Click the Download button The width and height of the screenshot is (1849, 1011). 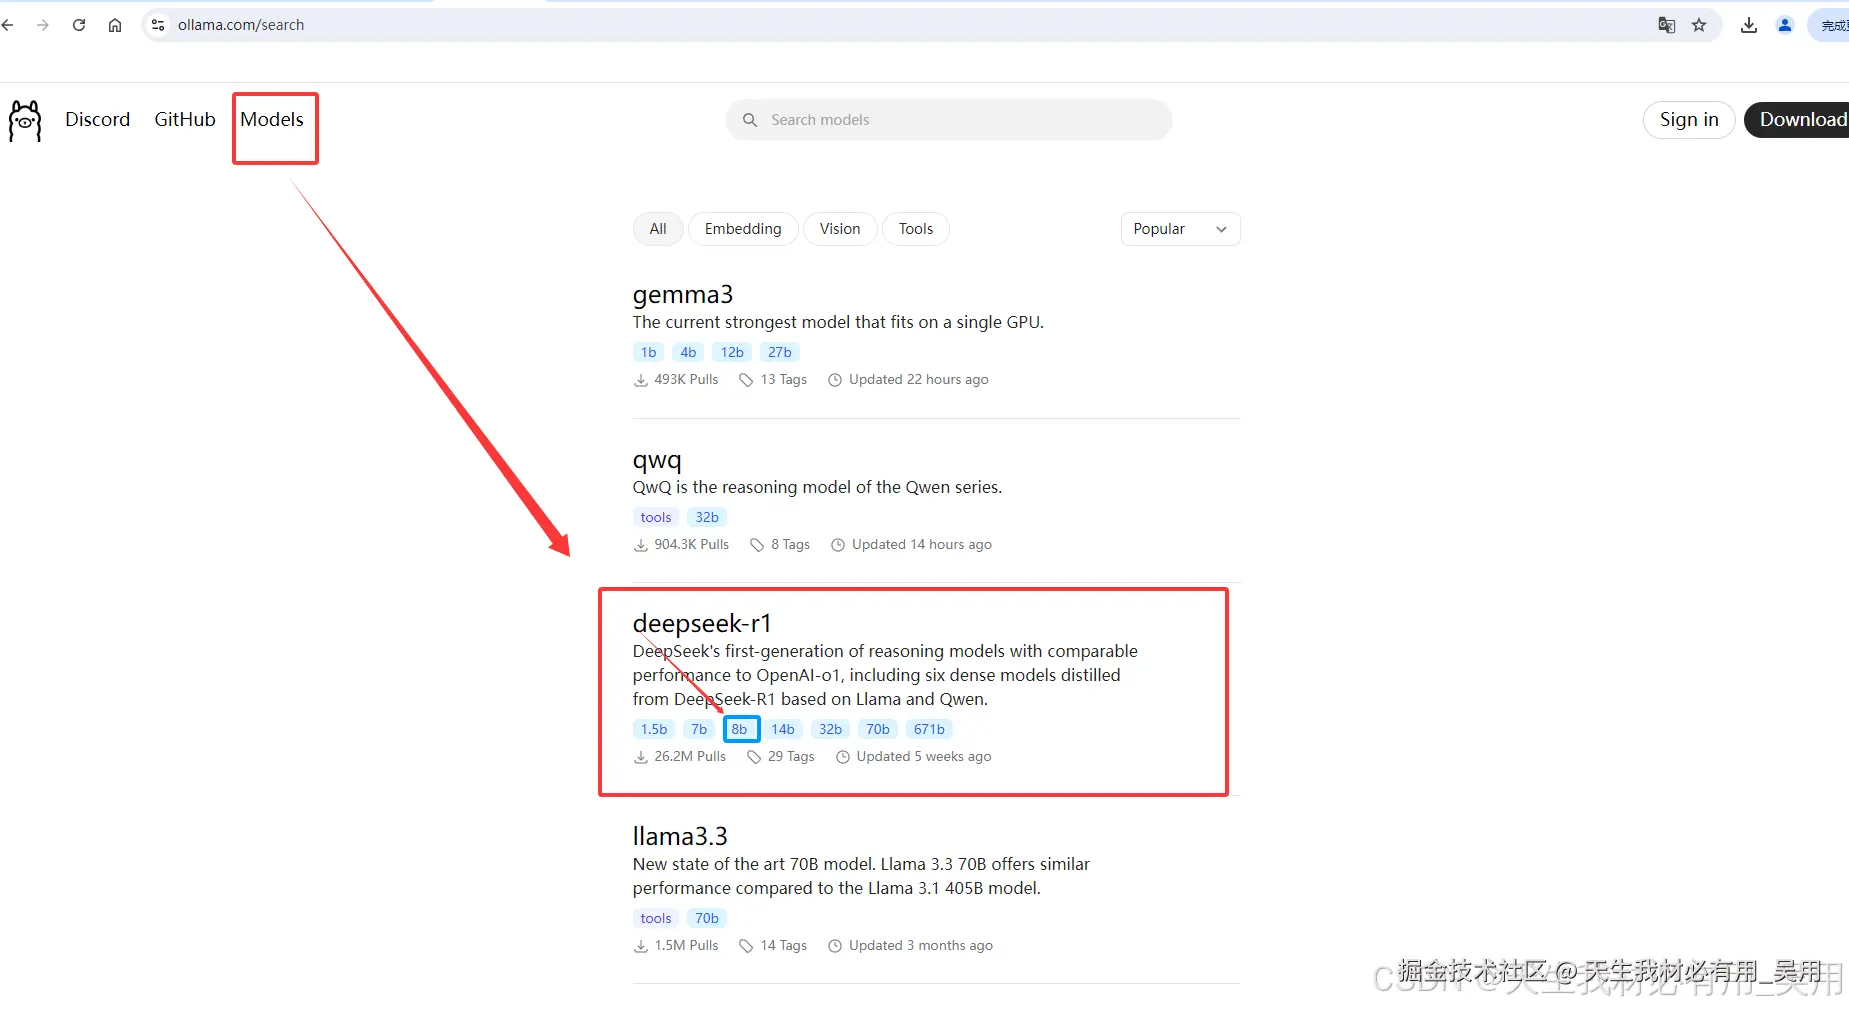(1799, 120)
